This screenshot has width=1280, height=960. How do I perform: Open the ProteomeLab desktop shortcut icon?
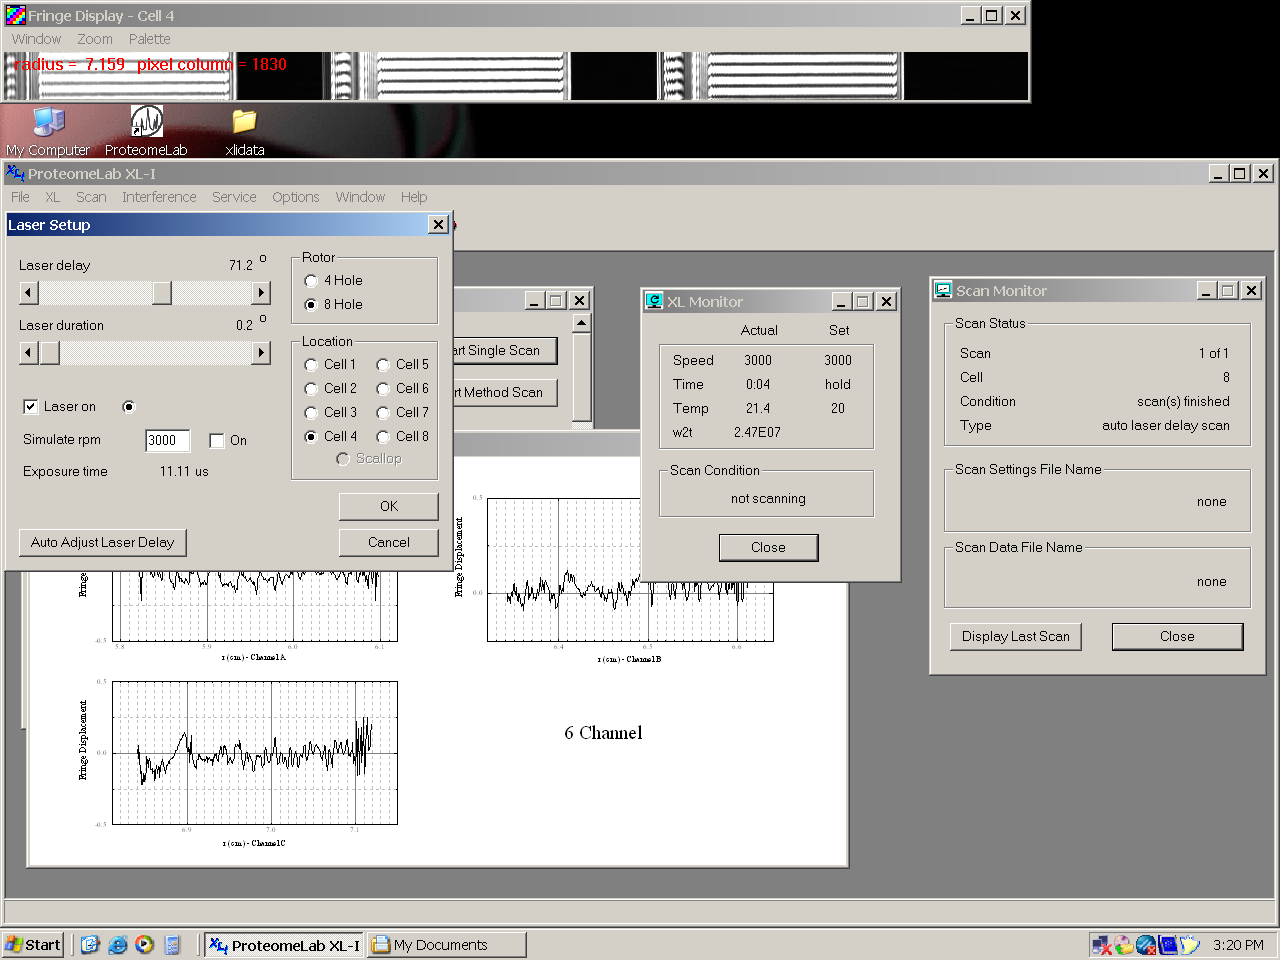146,123
